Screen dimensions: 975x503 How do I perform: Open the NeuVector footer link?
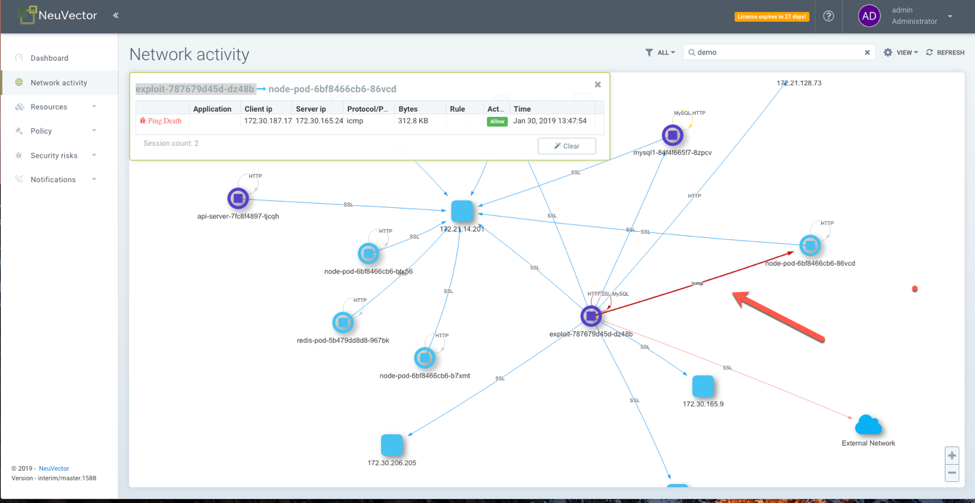coord(54,468)
